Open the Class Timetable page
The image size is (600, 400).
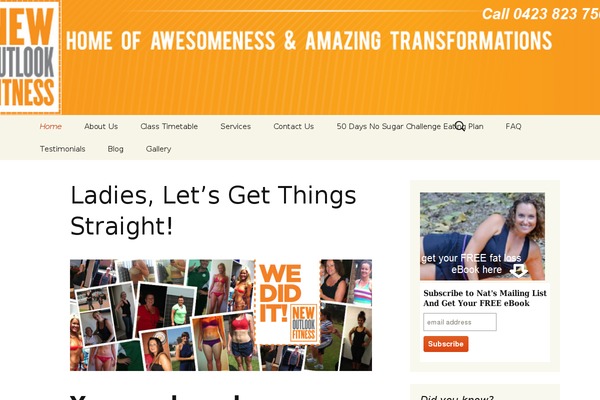pos(169,126)
